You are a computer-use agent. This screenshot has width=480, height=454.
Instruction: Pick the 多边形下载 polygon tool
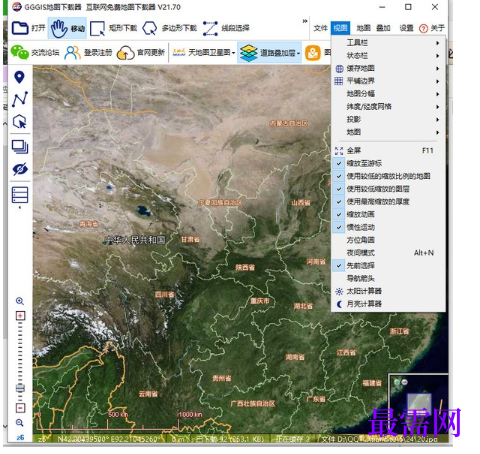click(150, 28)
